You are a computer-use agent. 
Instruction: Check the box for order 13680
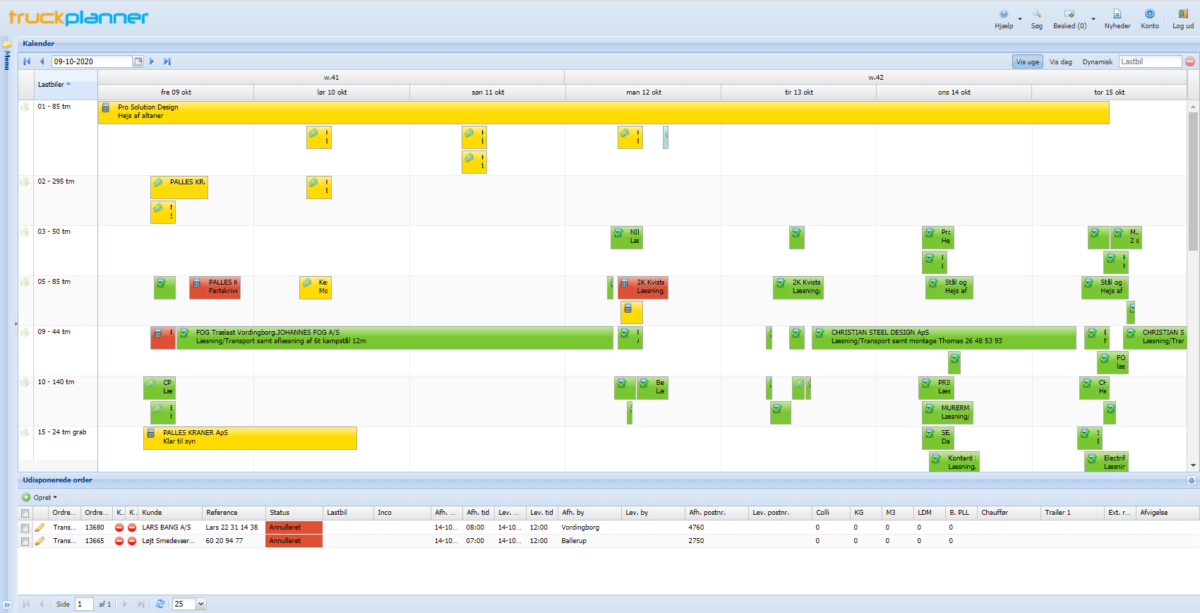pyautogui.click(x=25, y=526)
